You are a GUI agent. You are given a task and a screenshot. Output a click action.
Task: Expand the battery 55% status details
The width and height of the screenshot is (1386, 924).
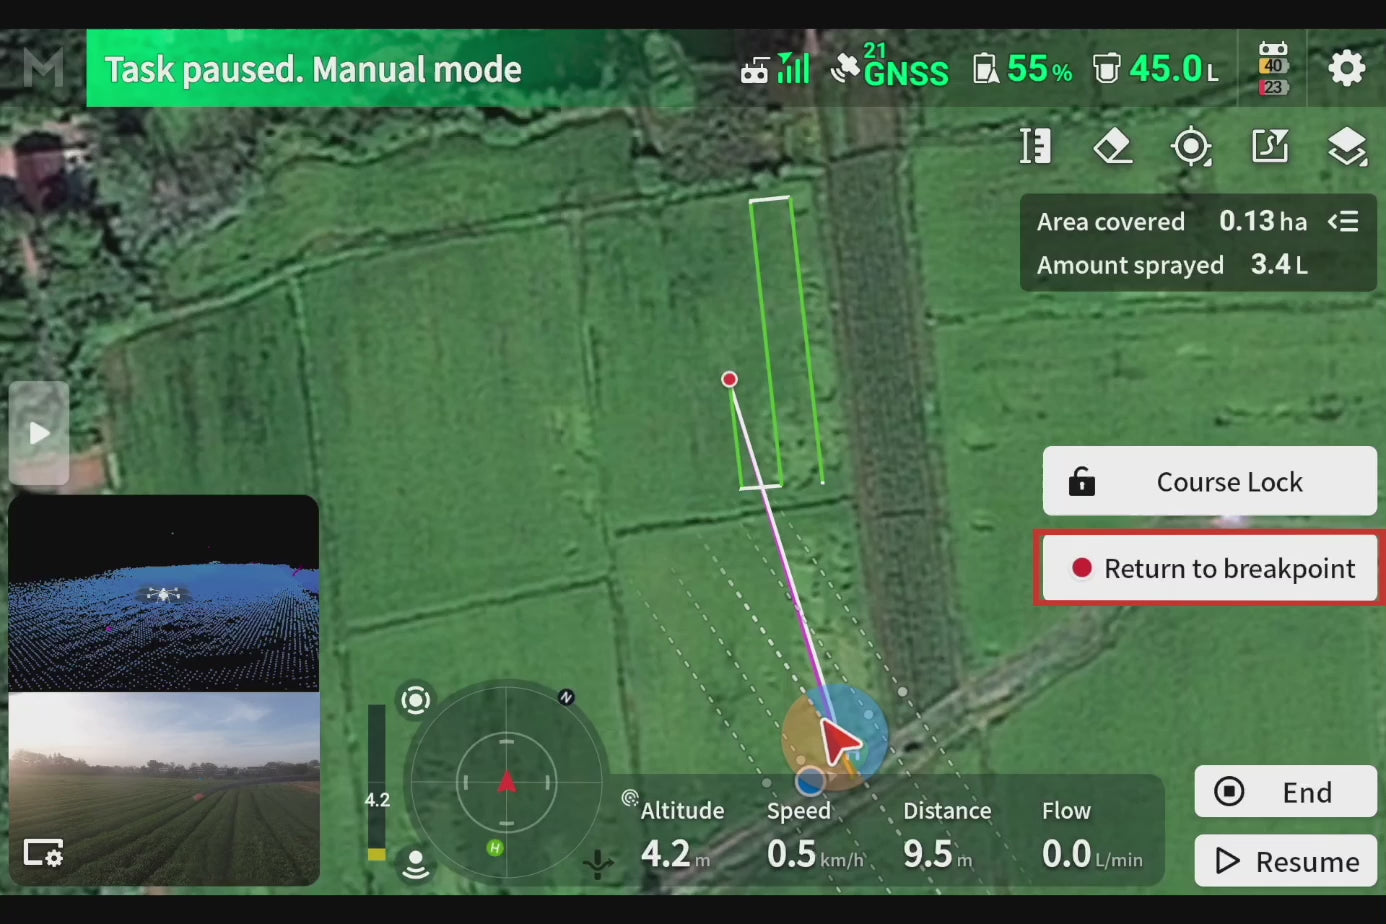[1023, 69]
